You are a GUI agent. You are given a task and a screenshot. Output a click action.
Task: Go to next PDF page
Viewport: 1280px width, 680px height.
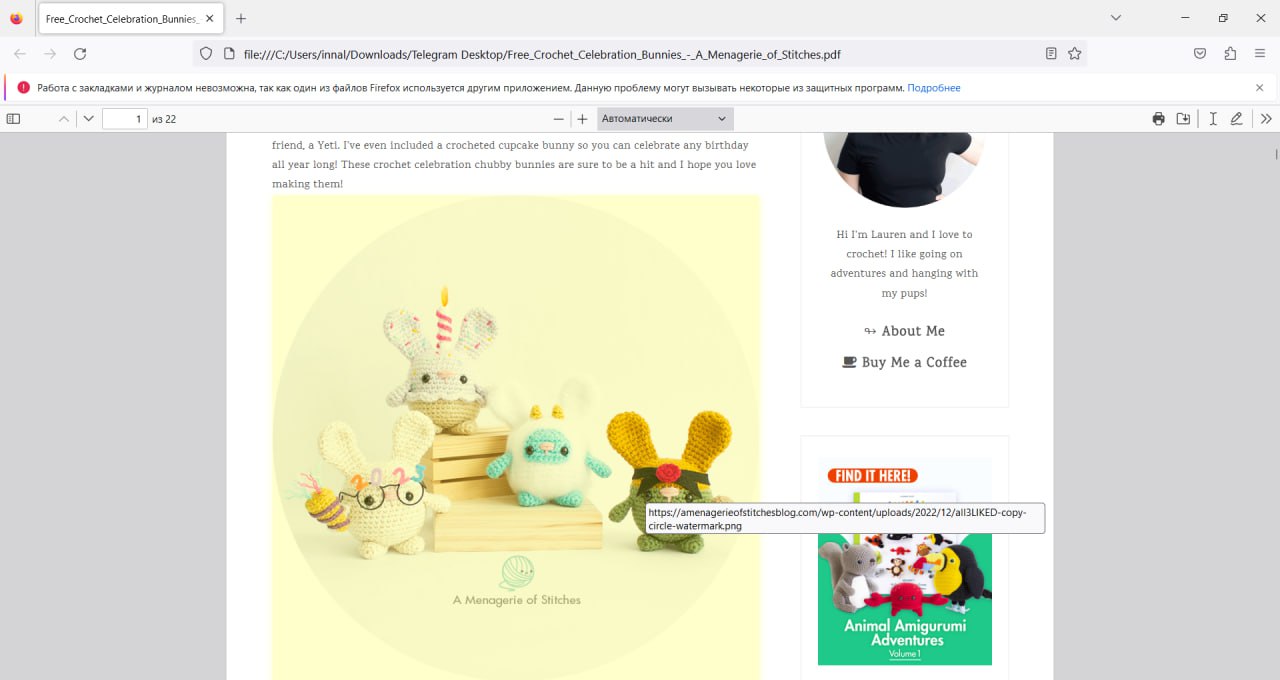point(89,119)
